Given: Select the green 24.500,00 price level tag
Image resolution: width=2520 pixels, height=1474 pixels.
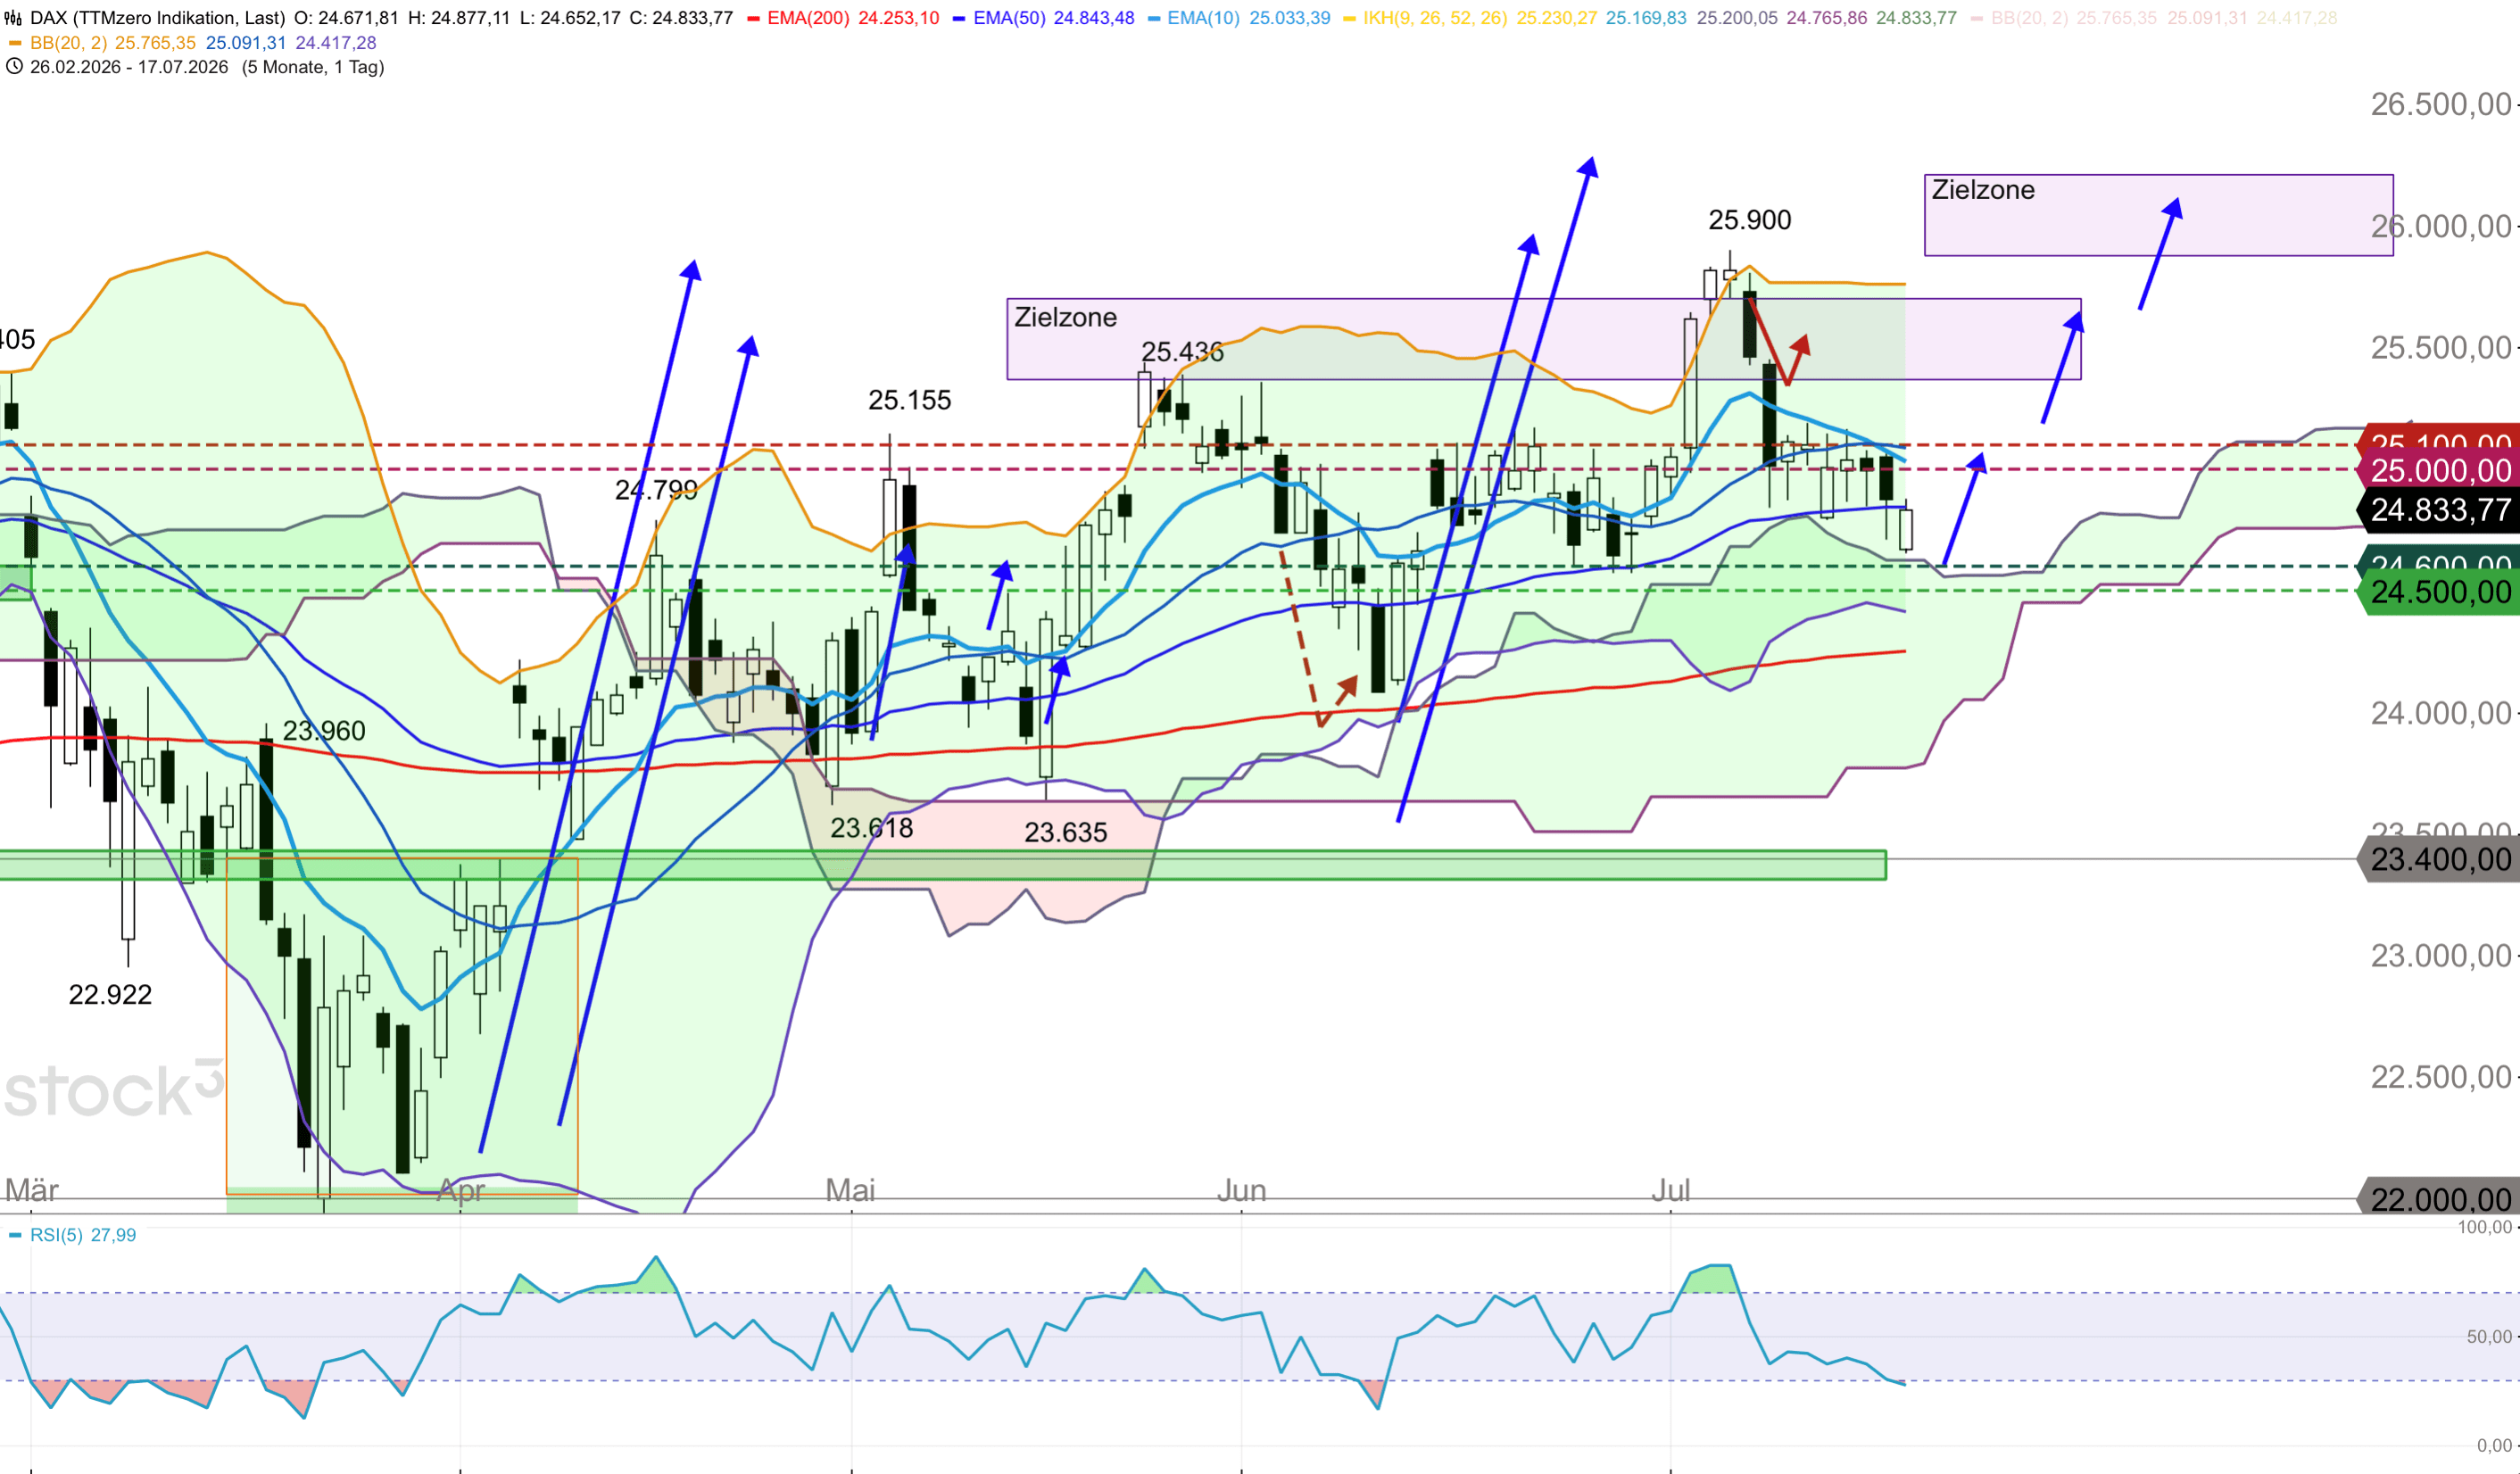Looking at the screenshot, I should 2439,592.
